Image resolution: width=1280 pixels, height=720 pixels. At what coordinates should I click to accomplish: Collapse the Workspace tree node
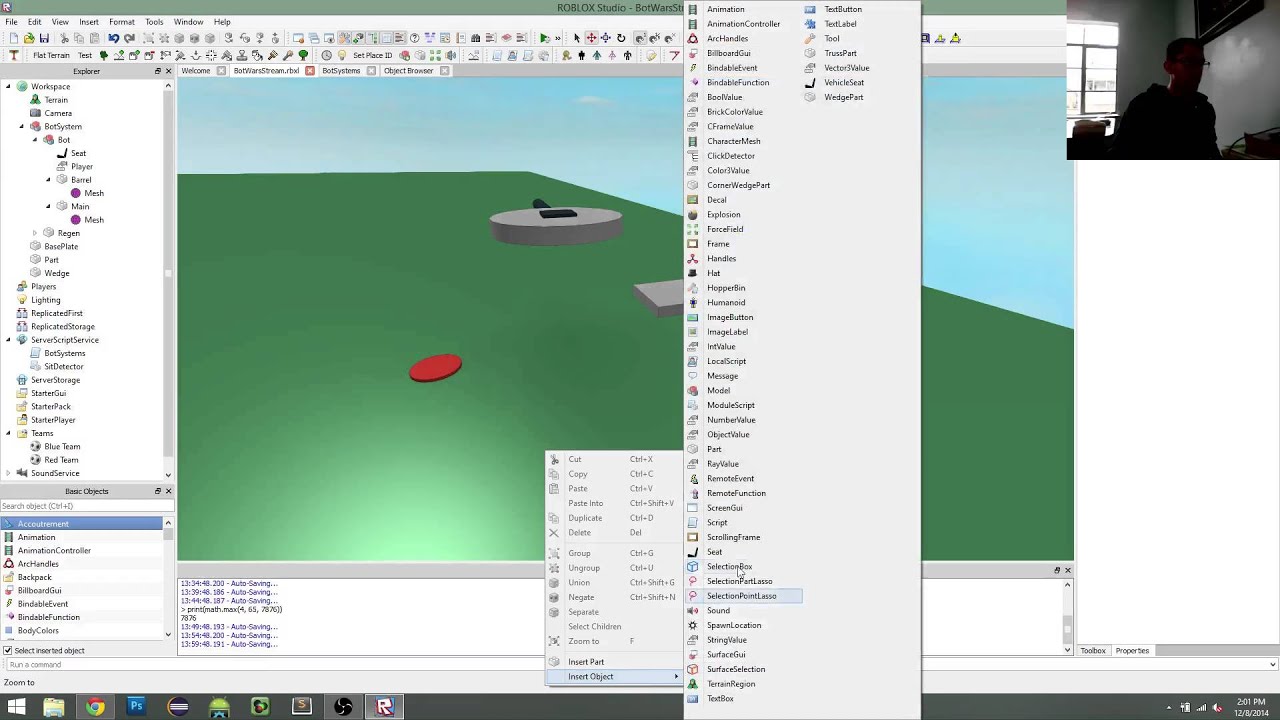pyautogui.click(x=9, y=86)
